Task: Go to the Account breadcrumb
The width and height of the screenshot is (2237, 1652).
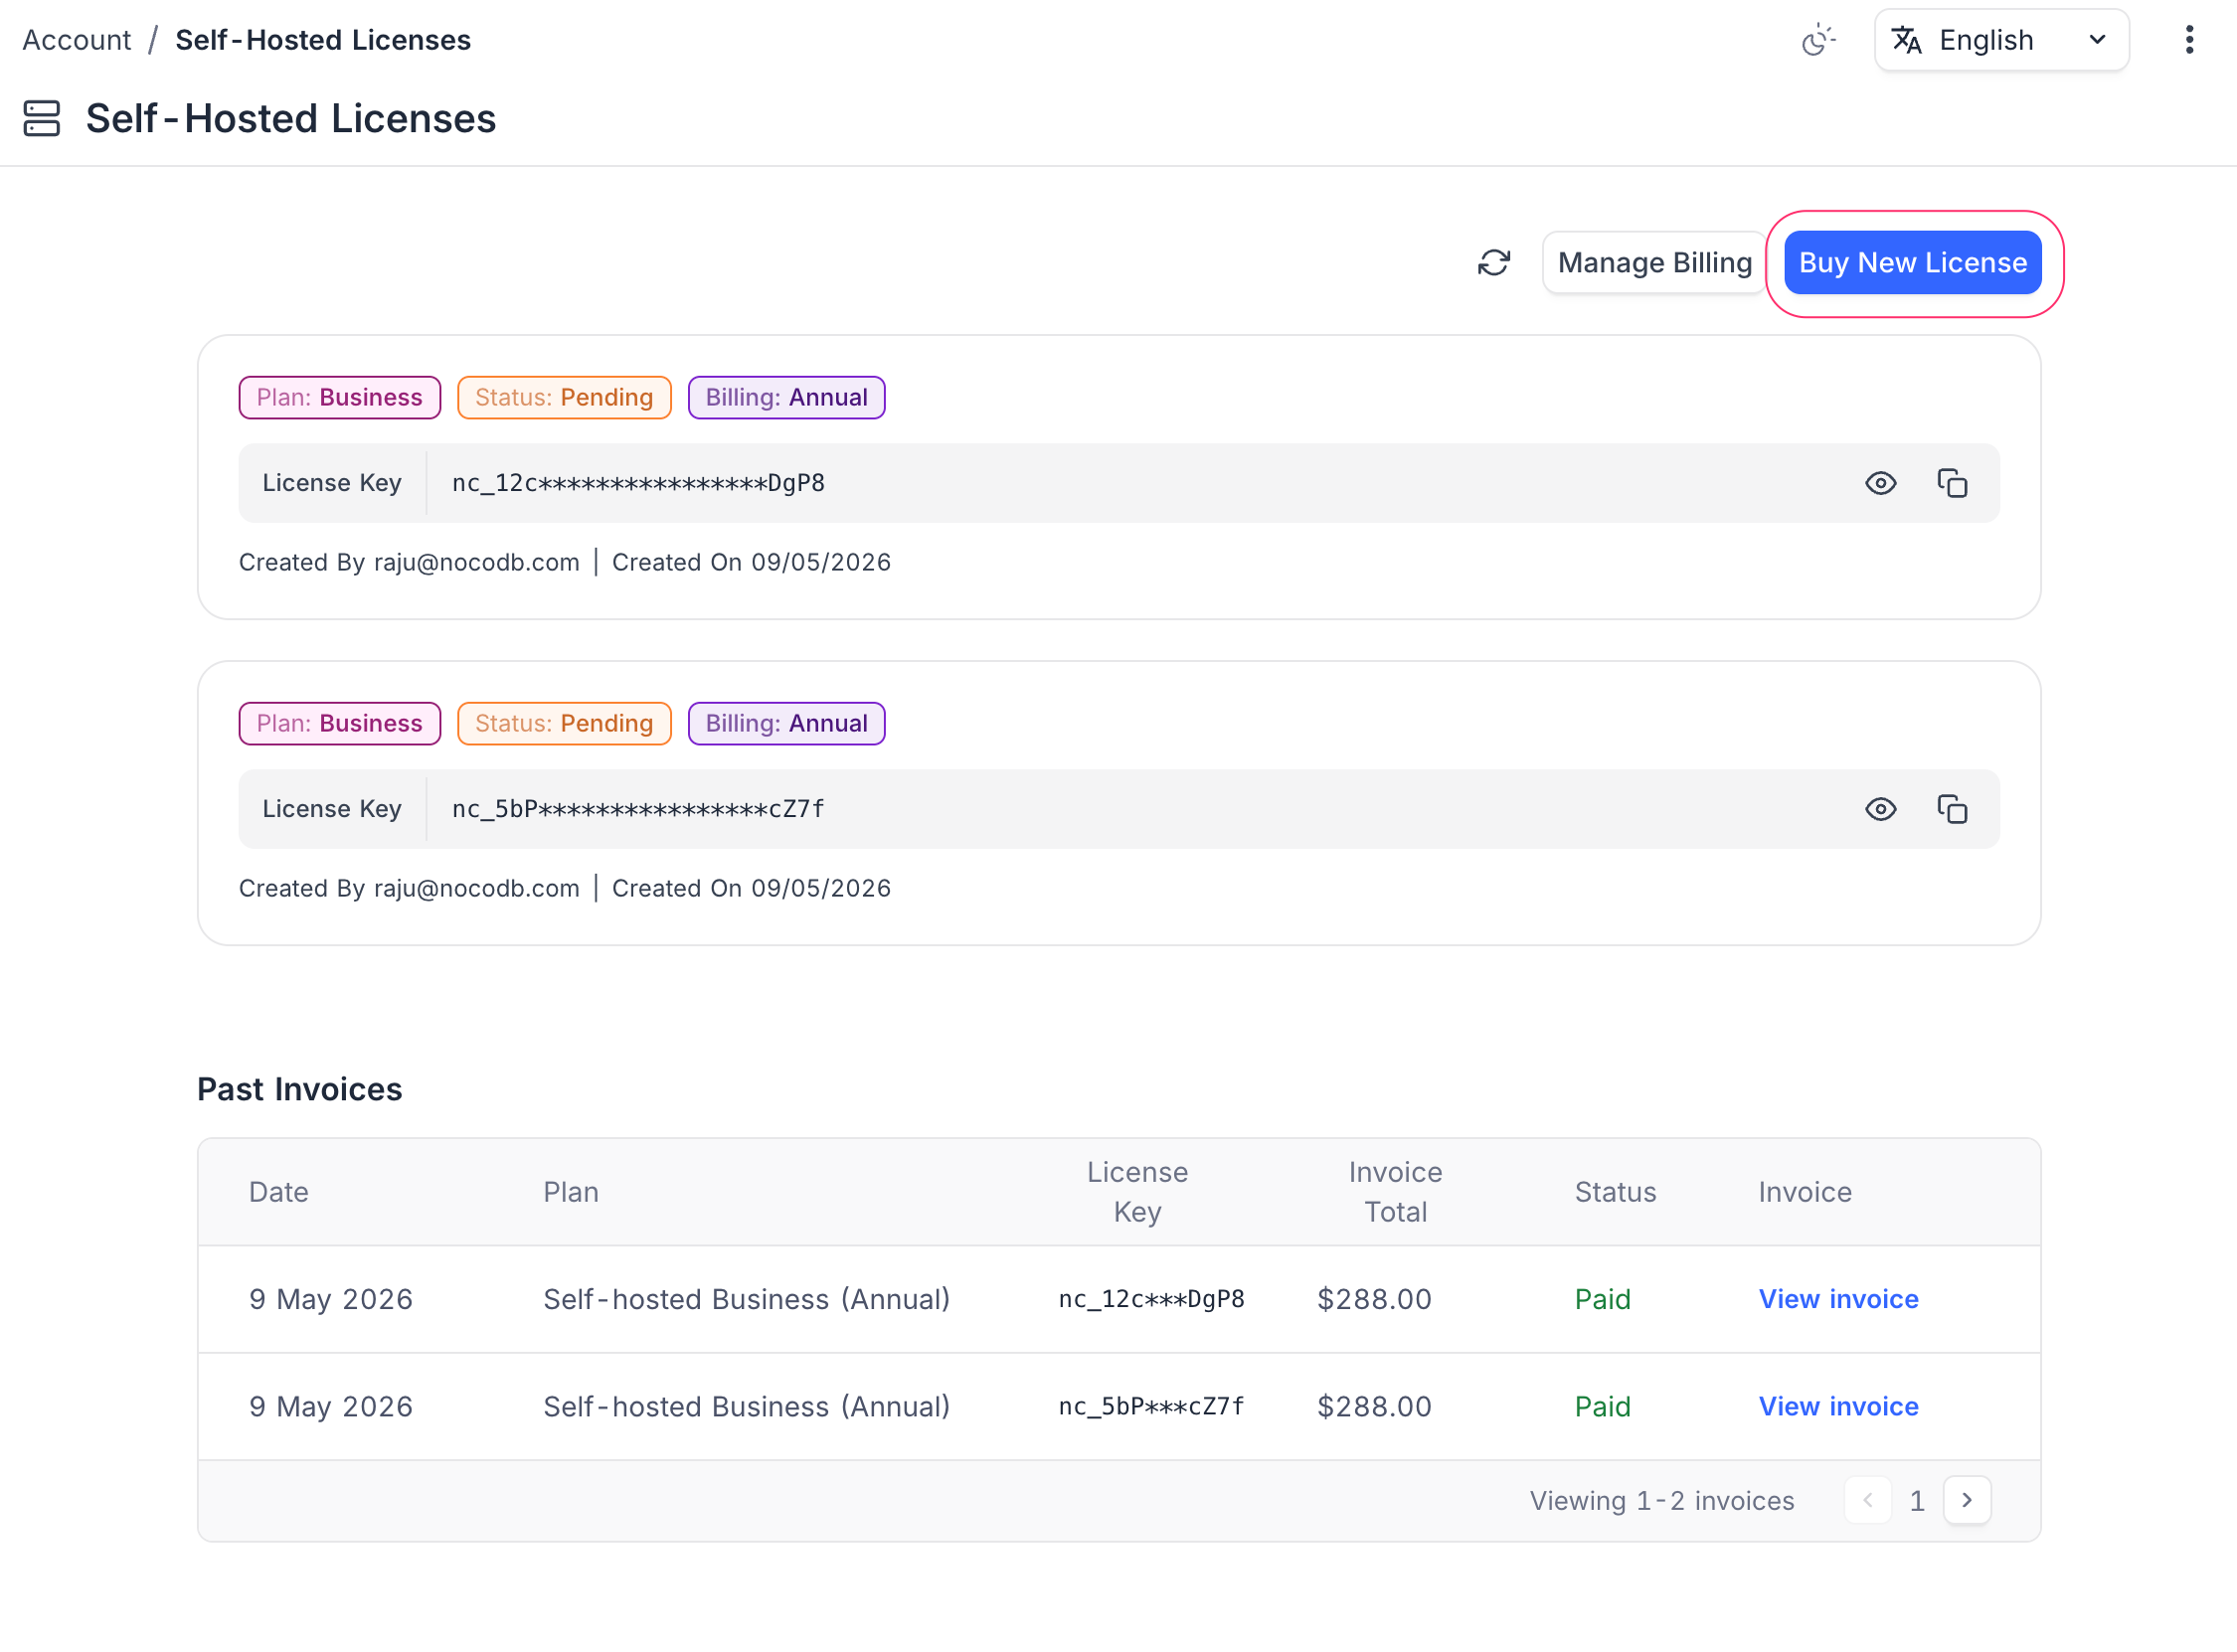Action: coord(77,40)
